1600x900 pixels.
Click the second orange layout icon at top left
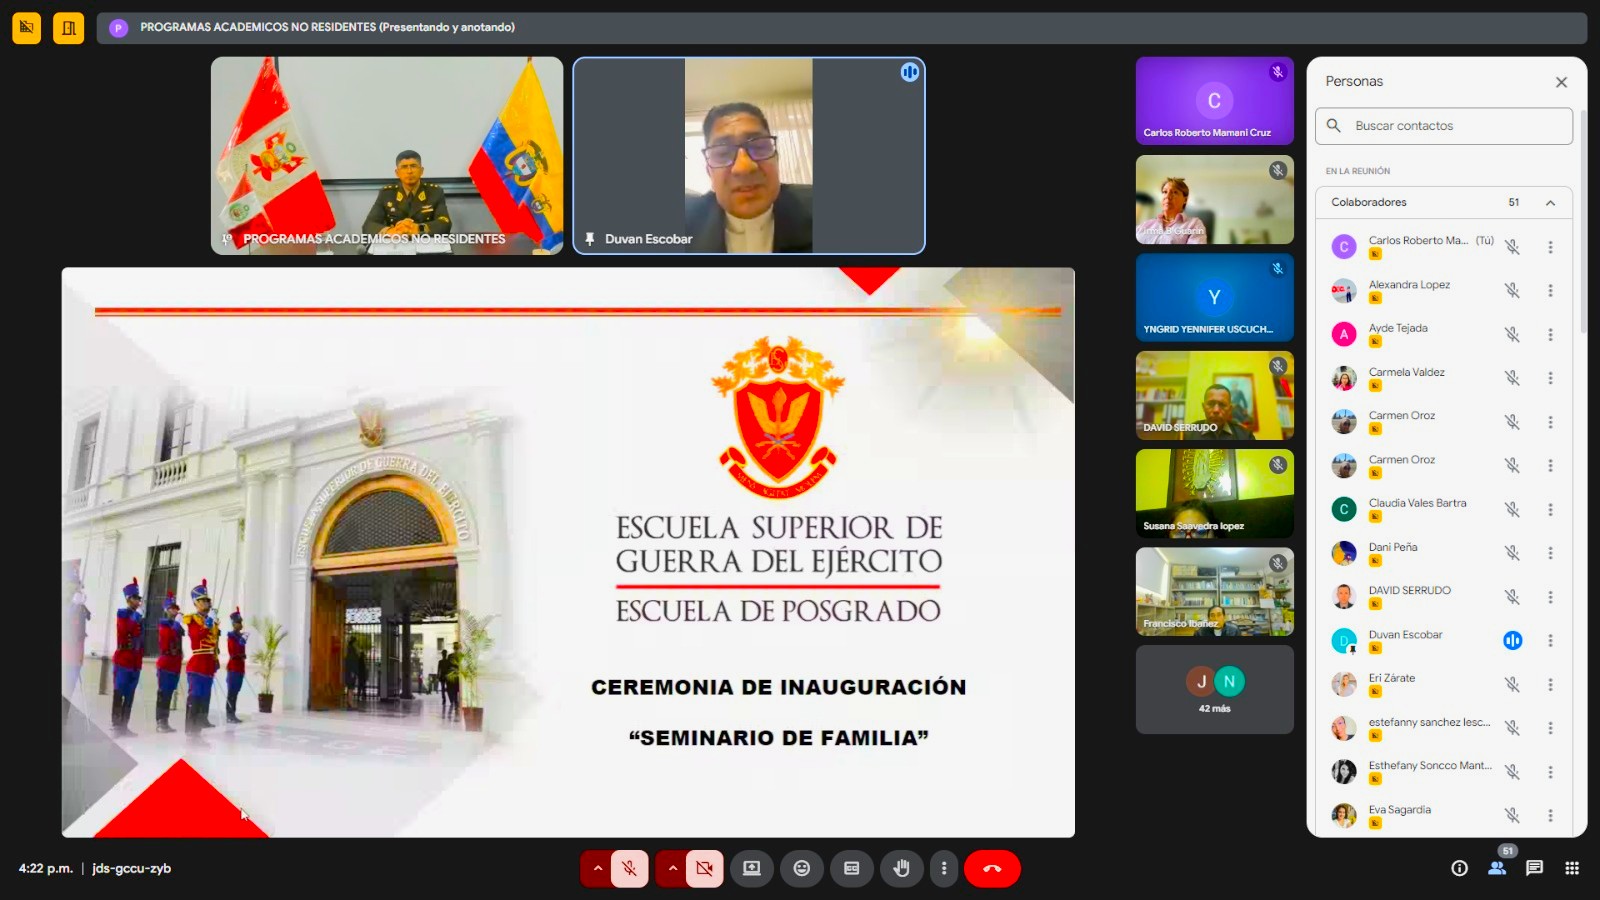[x=69, y=28]
